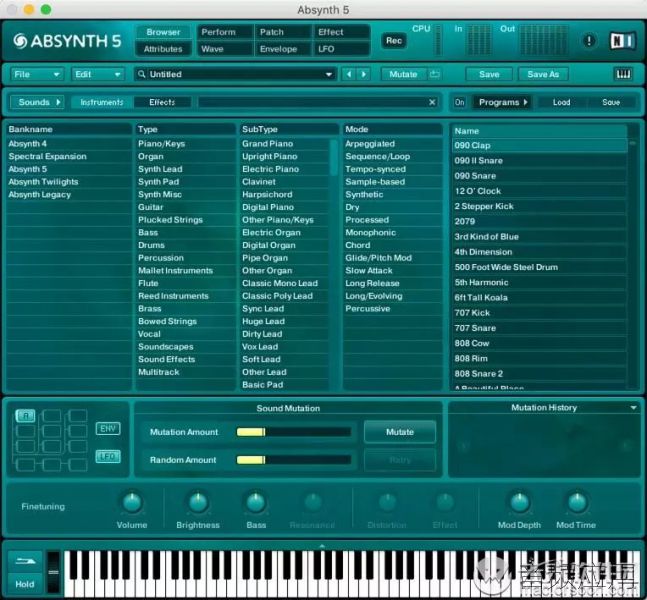This screenshot has height=600, width=647.
Task: Click the Volume knob
Action: pyautogui.click(x=132, y=502)
